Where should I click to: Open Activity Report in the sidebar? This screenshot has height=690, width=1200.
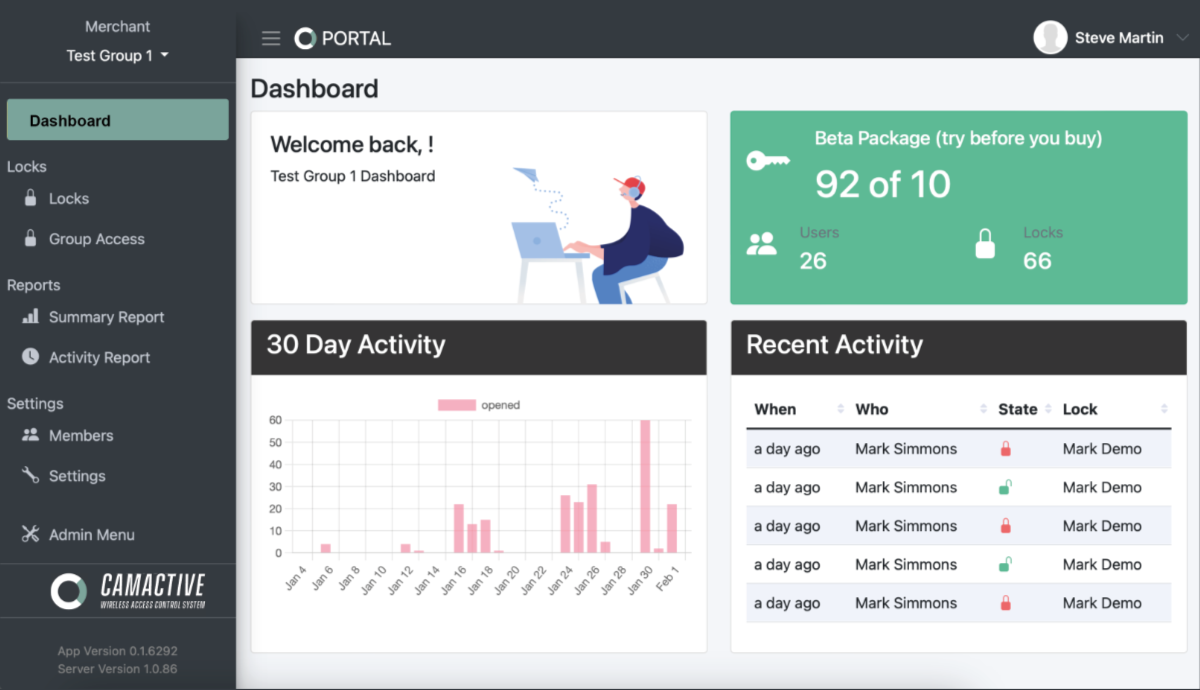pos(99,357)
